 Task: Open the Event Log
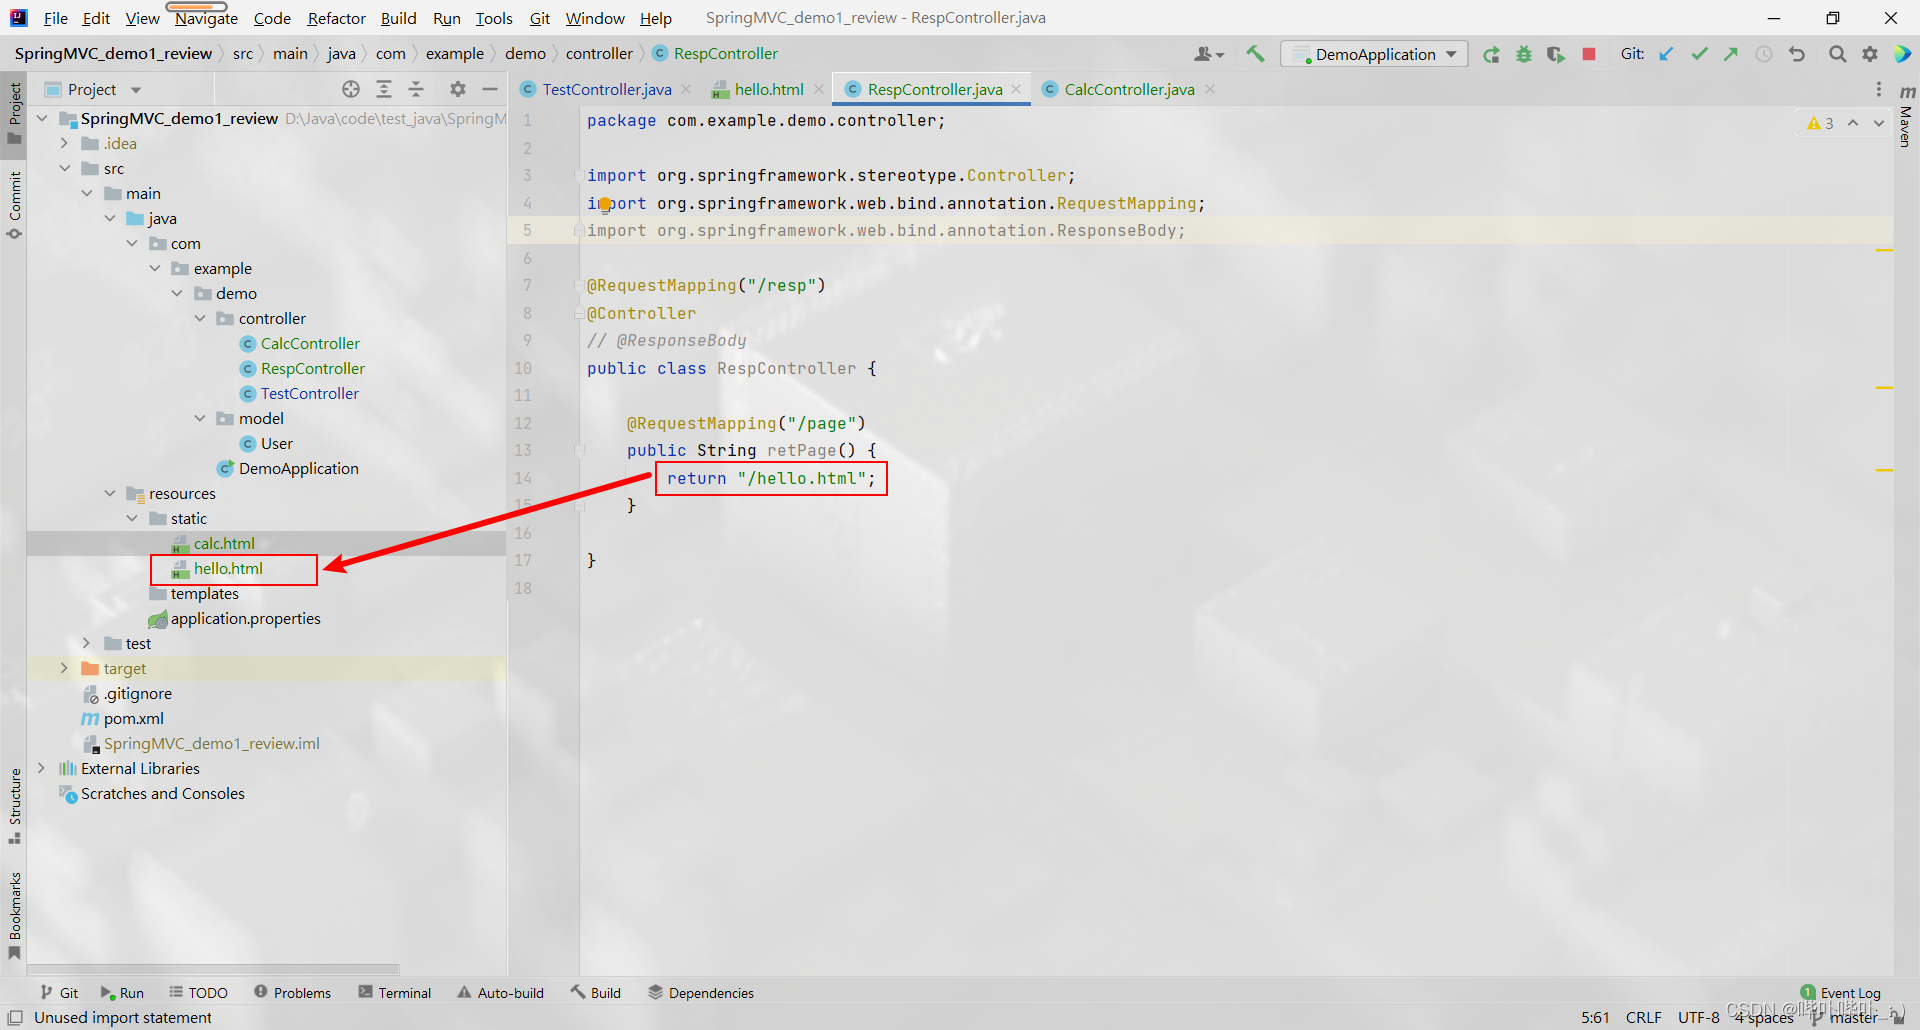[x=1841, y=993]
